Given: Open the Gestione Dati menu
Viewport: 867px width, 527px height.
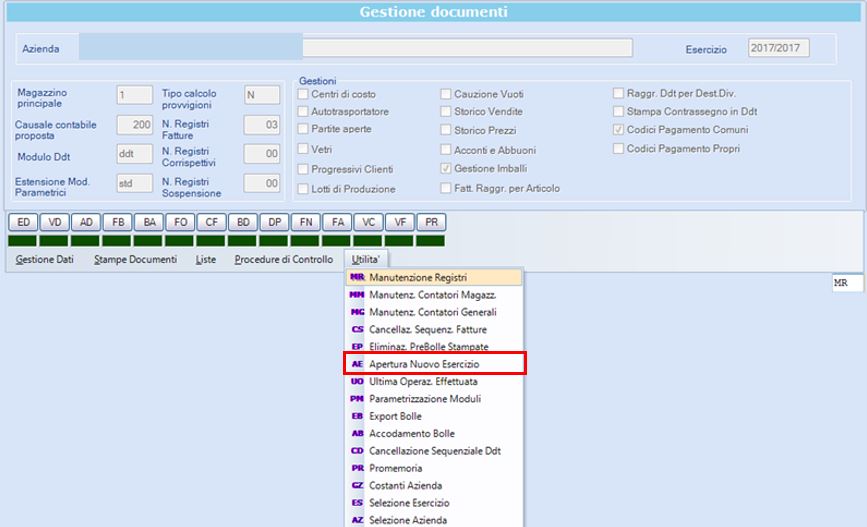Looking at the screenshot, I should (44, 259).
